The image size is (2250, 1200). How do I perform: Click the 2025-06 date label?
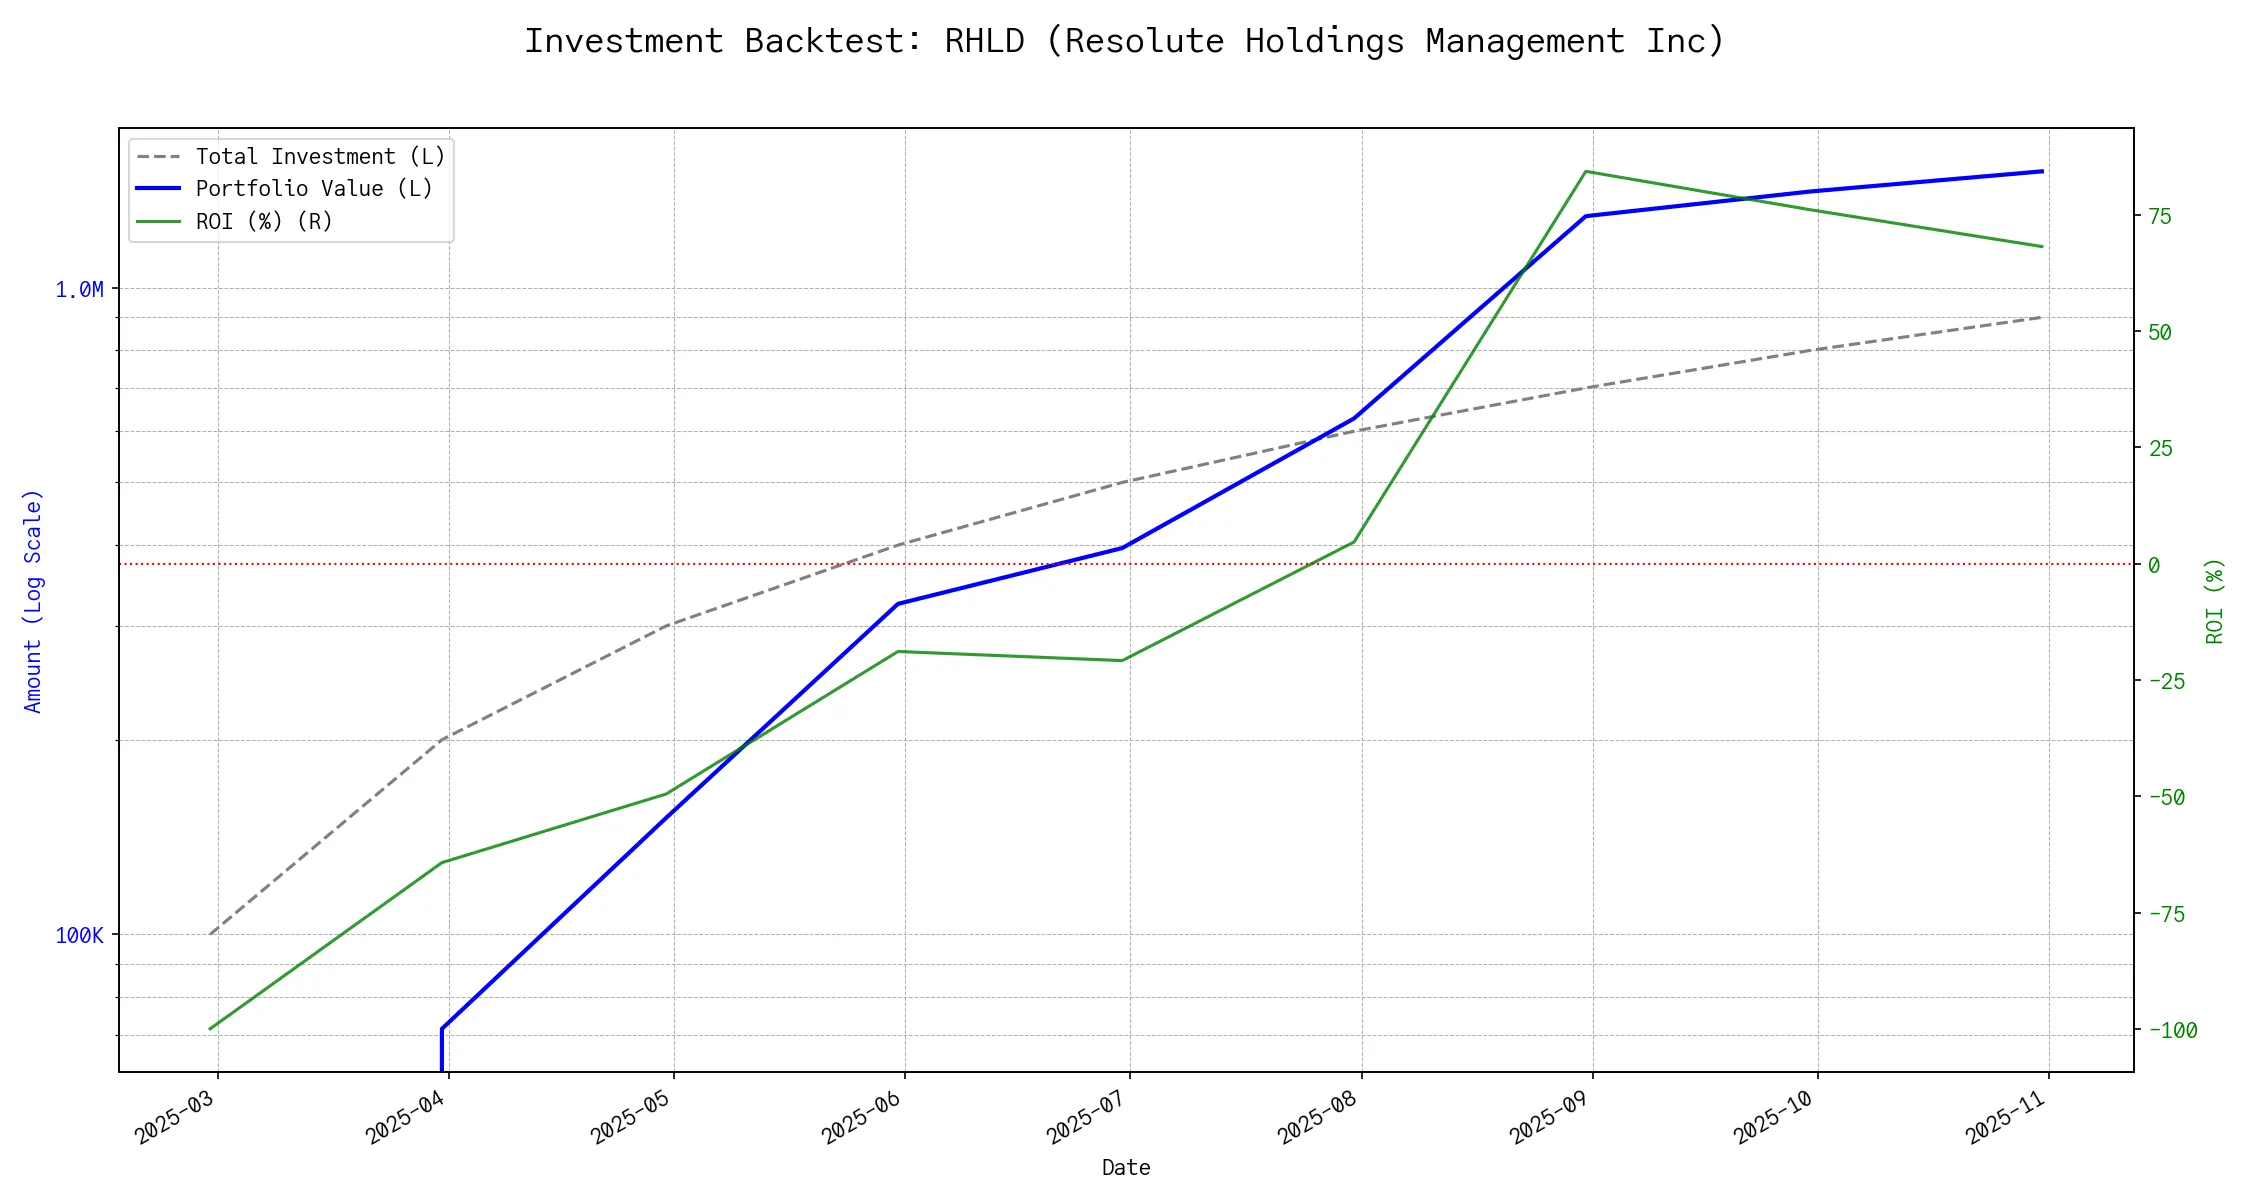pyautogui.click(x=861, y=1117)
